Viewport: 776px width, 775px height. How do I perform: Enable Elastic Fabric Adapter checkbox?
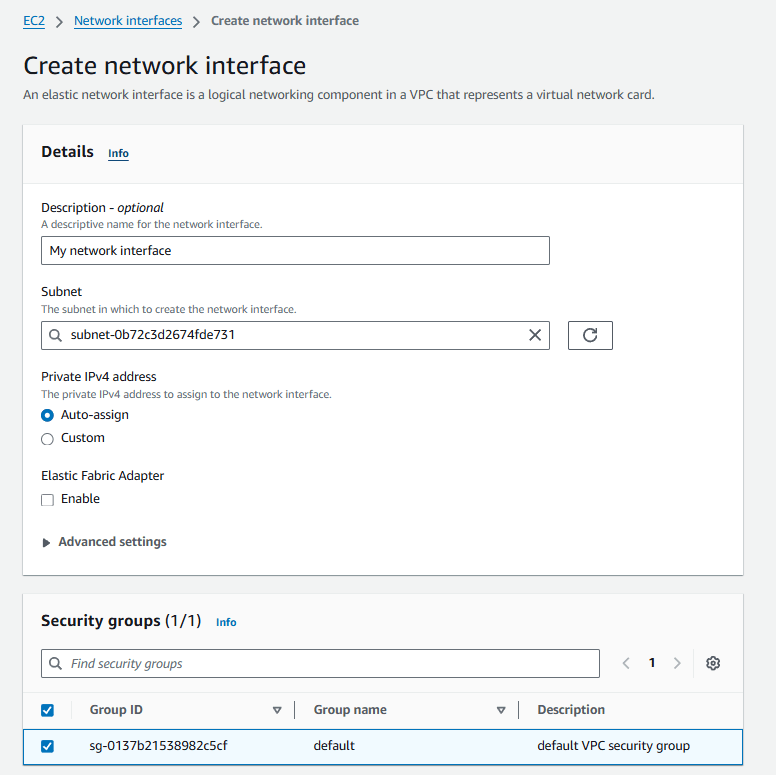[47, 500]
